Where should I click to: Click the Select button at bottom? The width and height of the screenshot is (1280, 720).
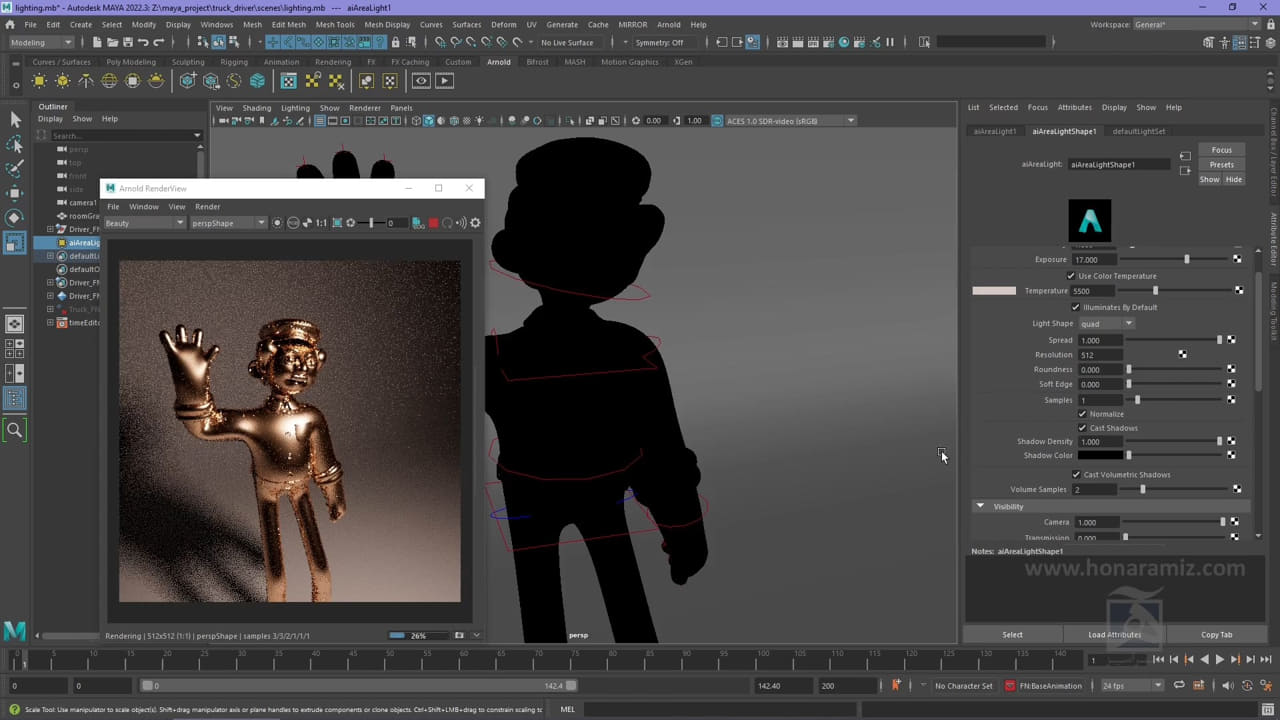pos(1012,634)
